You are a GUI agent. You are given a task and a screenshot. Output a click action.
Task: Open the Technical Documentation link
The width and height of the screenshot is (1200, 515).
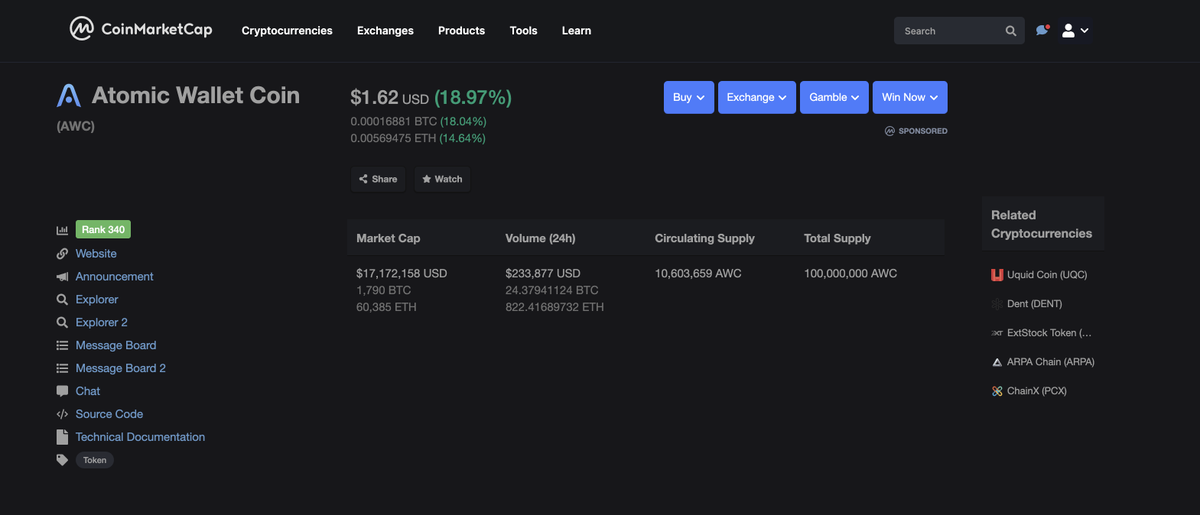tap(140, 437)
